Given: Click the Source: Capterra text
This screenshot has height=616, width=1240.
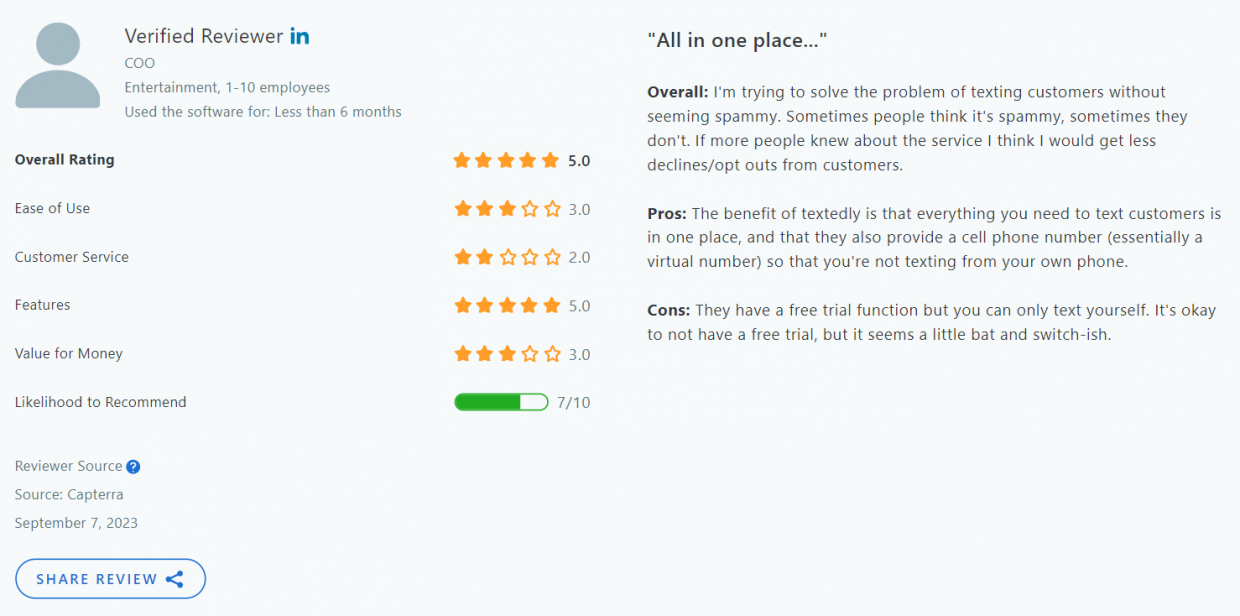Looking at the screenshot, I should tap(69, 494).
